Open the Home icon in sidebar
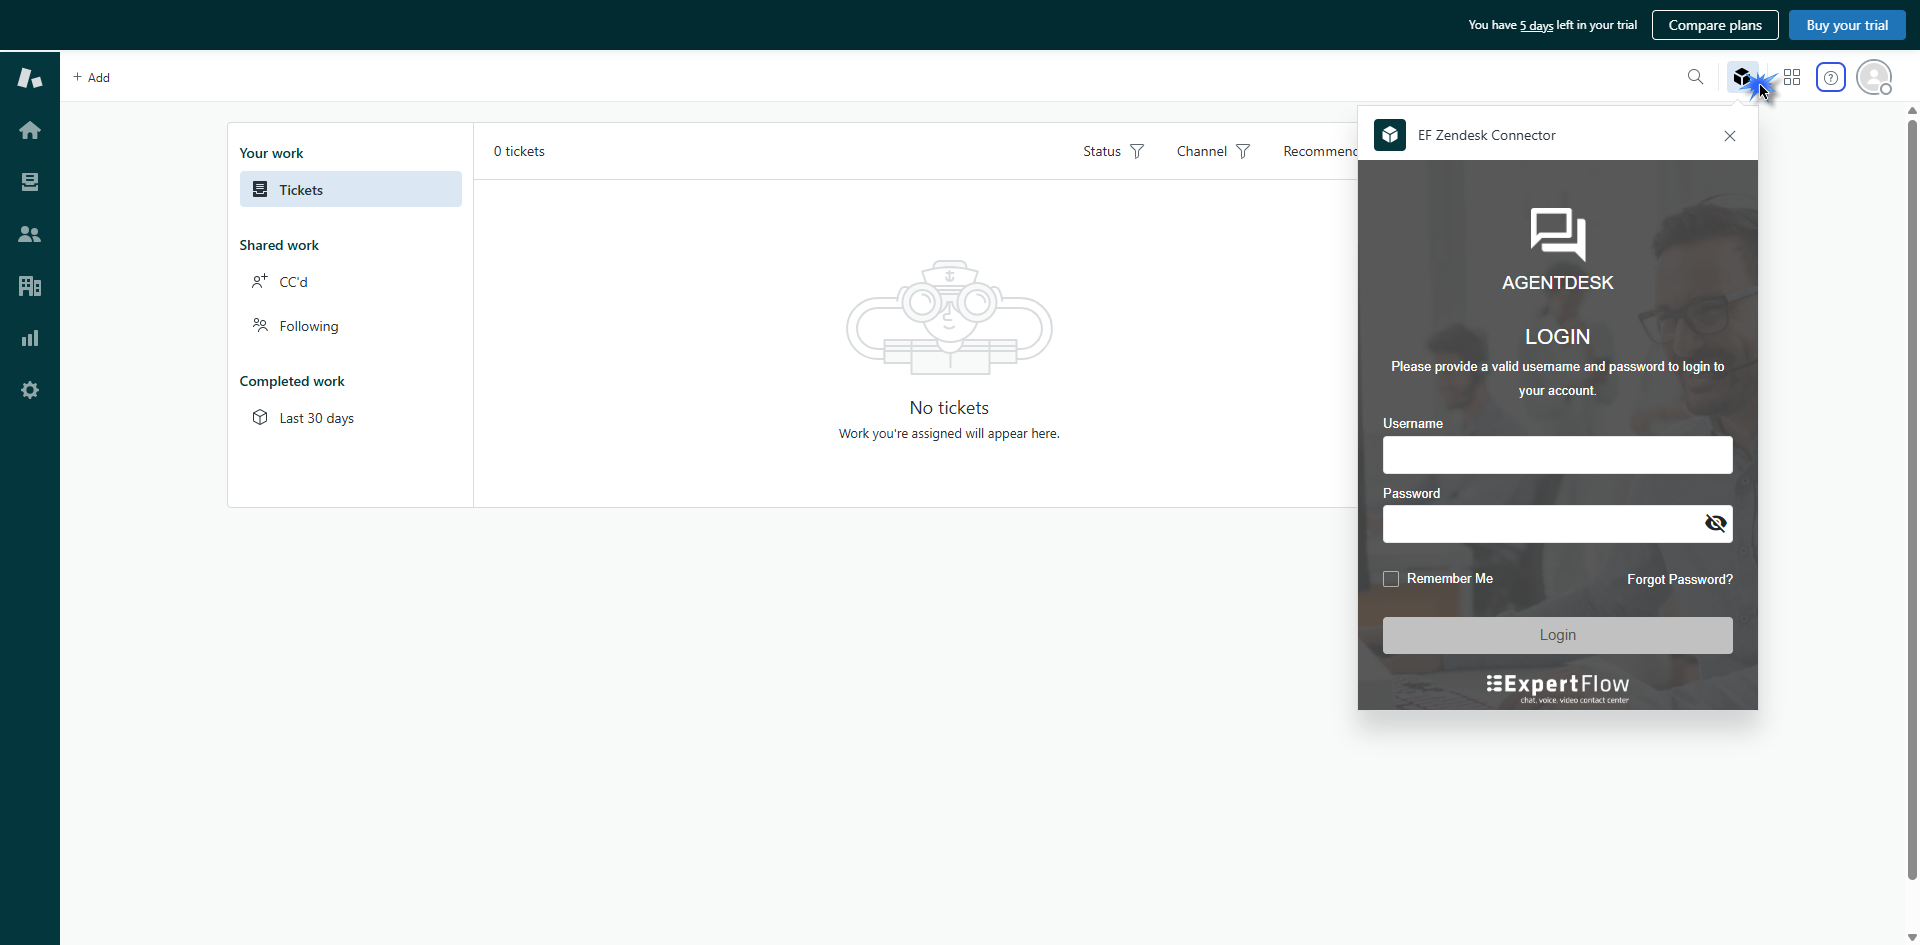Image resolution: width=1920 pixels, height=945 pixels. 30,130
